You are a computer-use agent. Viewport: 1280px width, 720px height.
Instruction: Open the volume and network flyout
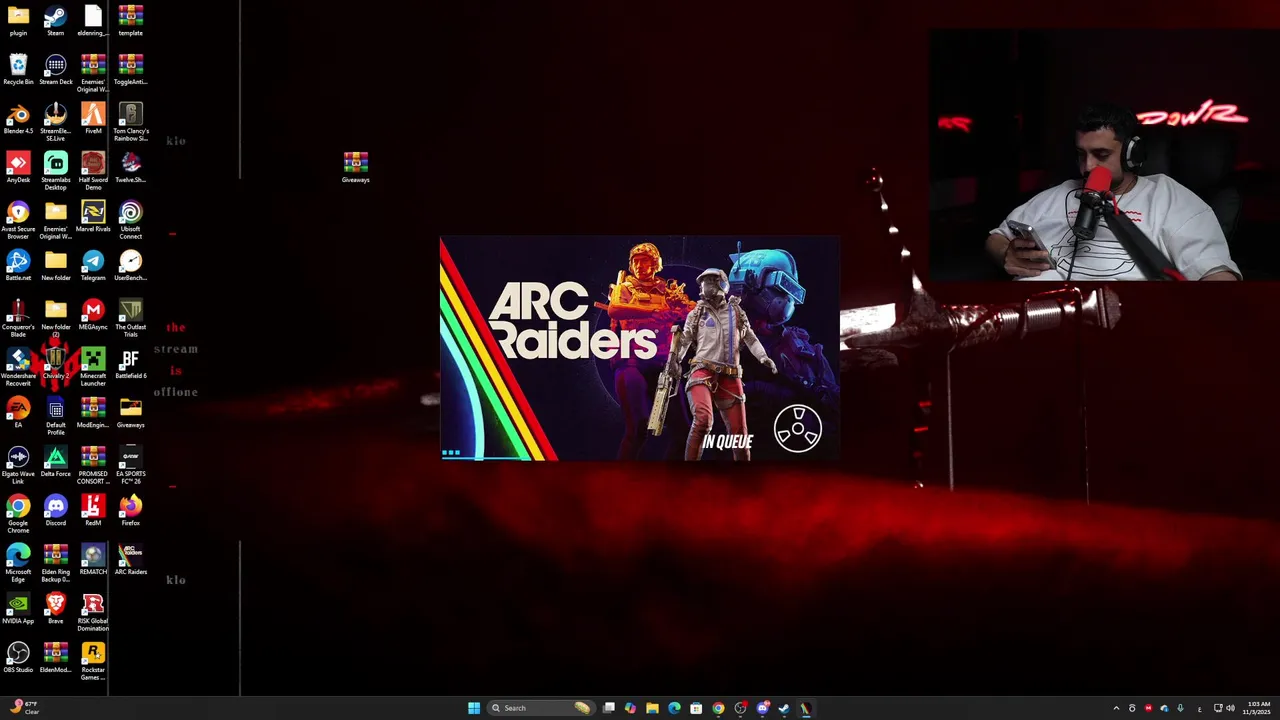[1224, 708]
